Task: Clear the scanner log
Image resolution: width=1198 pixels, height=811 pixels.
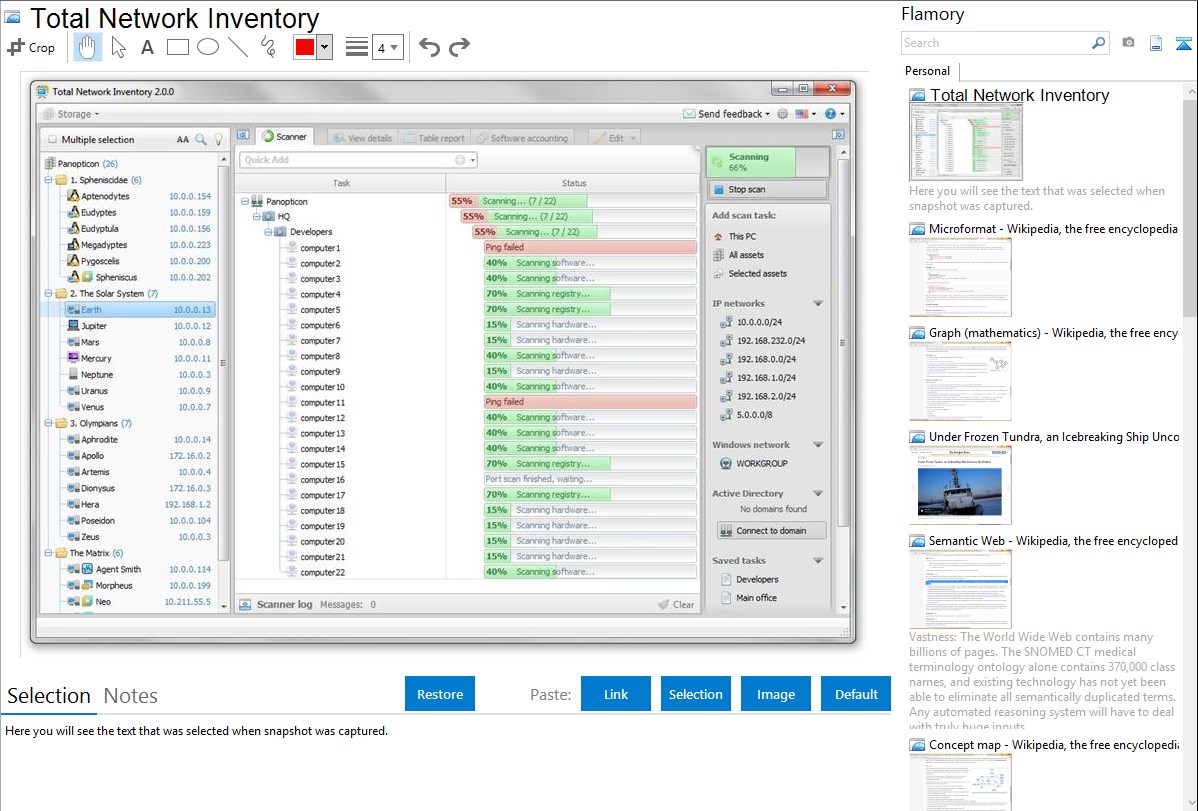Action: coord(676,605)
